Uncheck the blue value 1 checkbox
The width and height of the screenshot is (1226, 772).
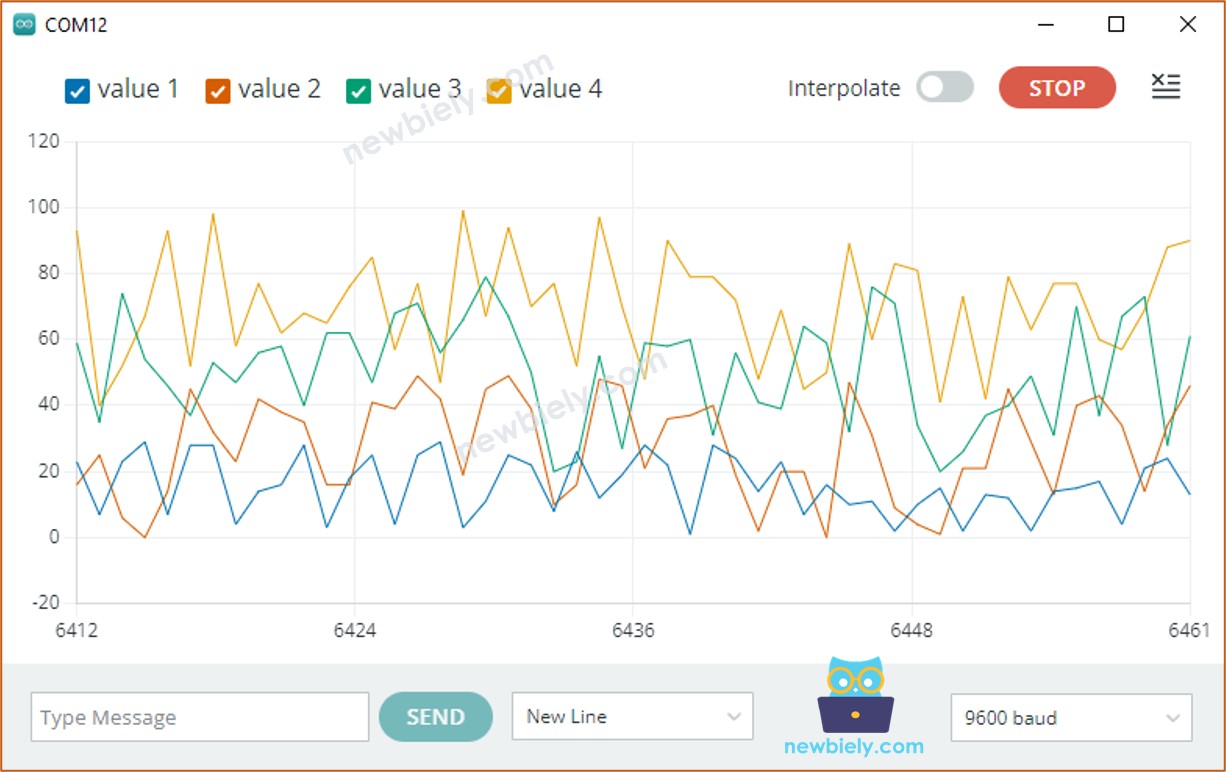point(78,90)
